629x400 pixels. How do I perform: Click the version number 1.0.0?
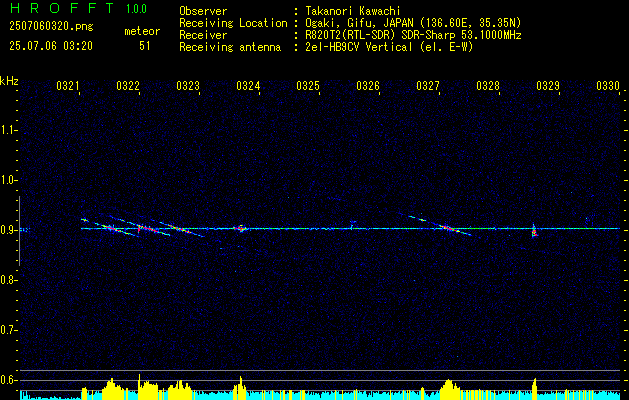[x=136, y=9]
